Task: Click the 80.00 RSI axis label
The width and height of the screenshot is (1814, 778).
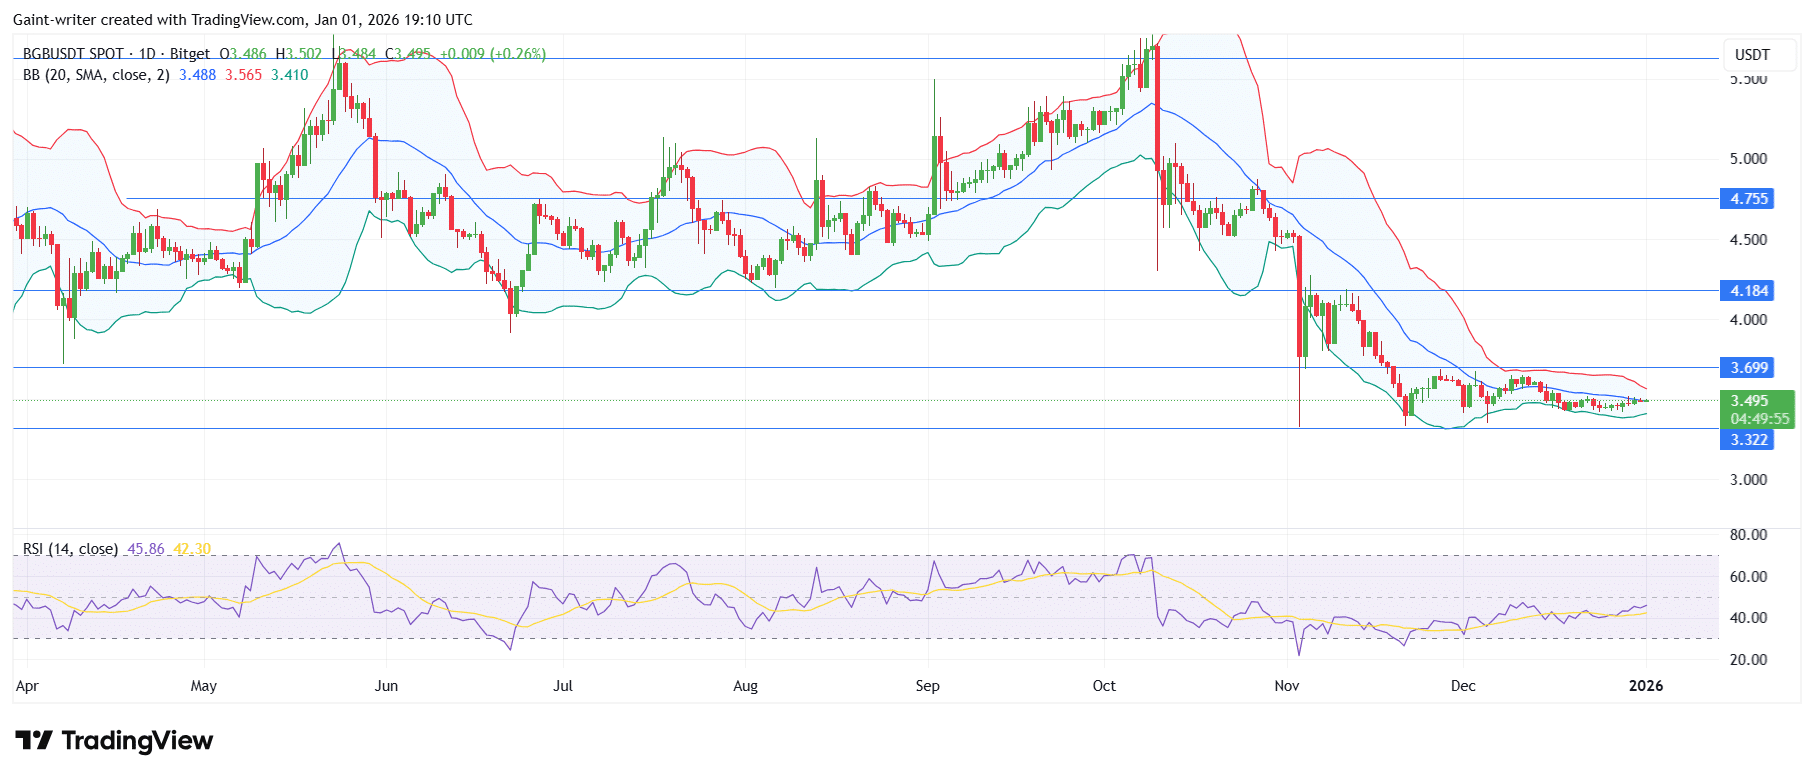Action: (x=1749, y=535)
